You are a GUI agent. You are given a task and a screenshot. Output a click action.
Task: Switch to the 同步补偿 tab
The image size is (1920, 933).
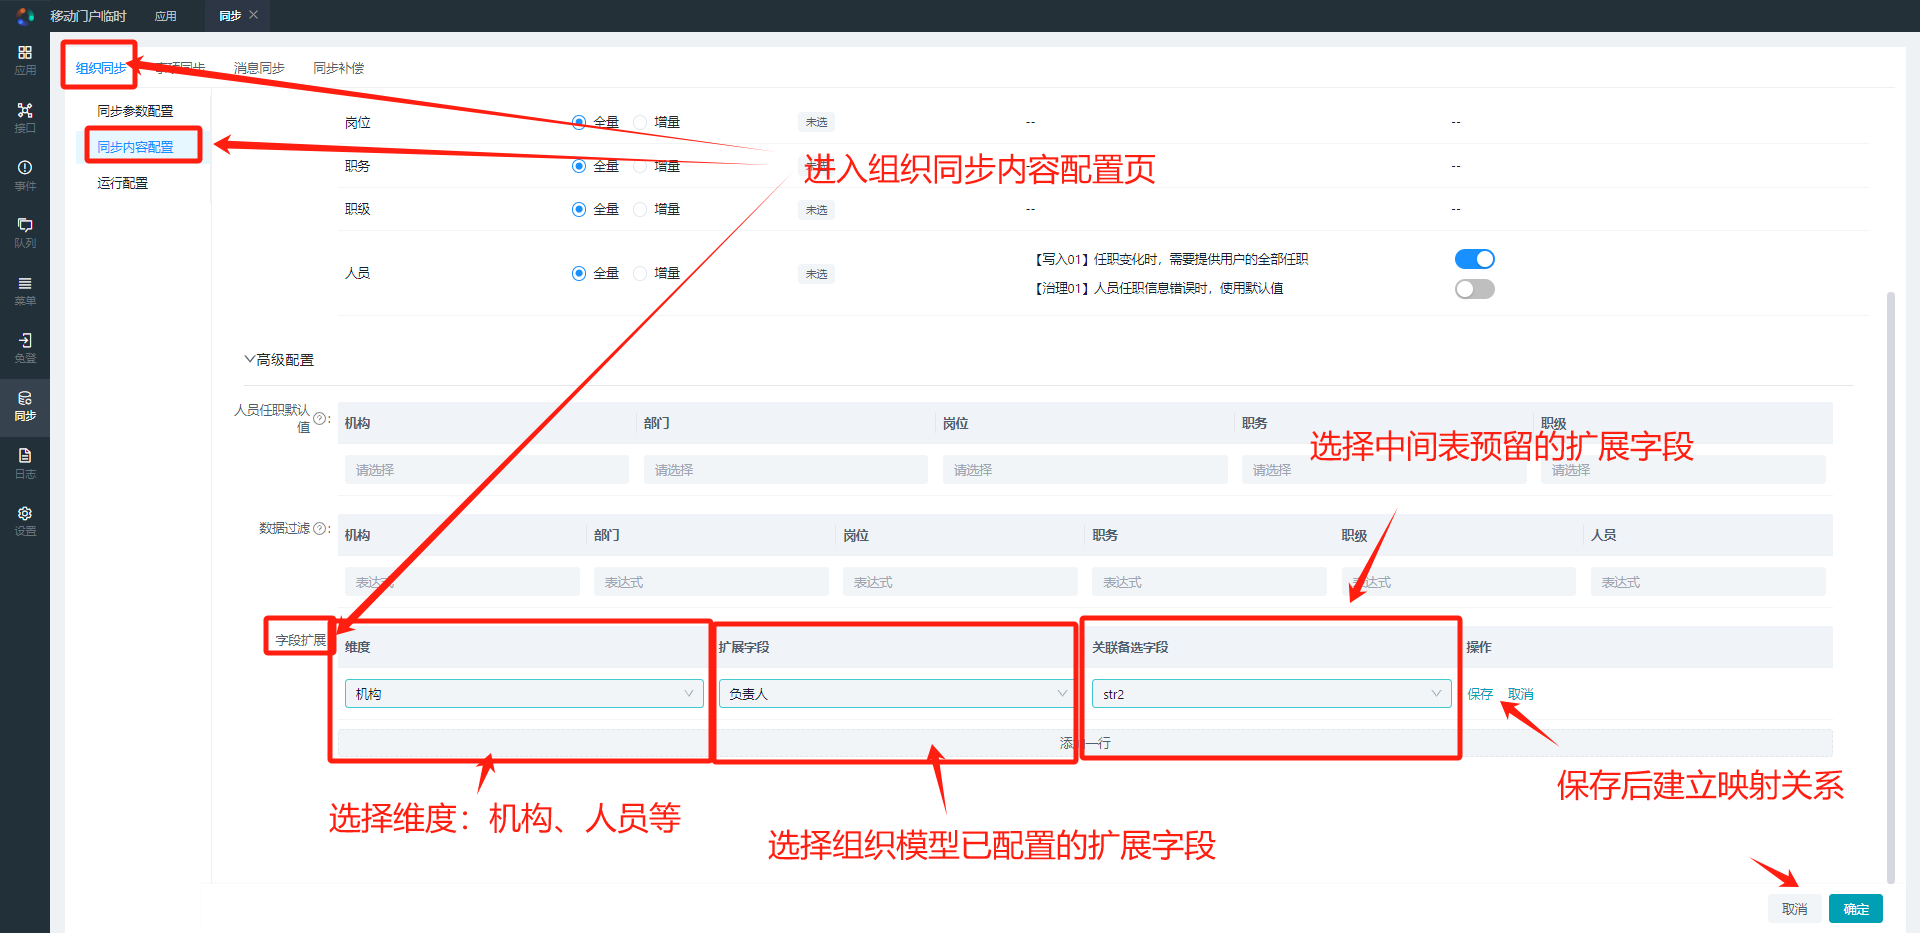[x=338, y=68]
